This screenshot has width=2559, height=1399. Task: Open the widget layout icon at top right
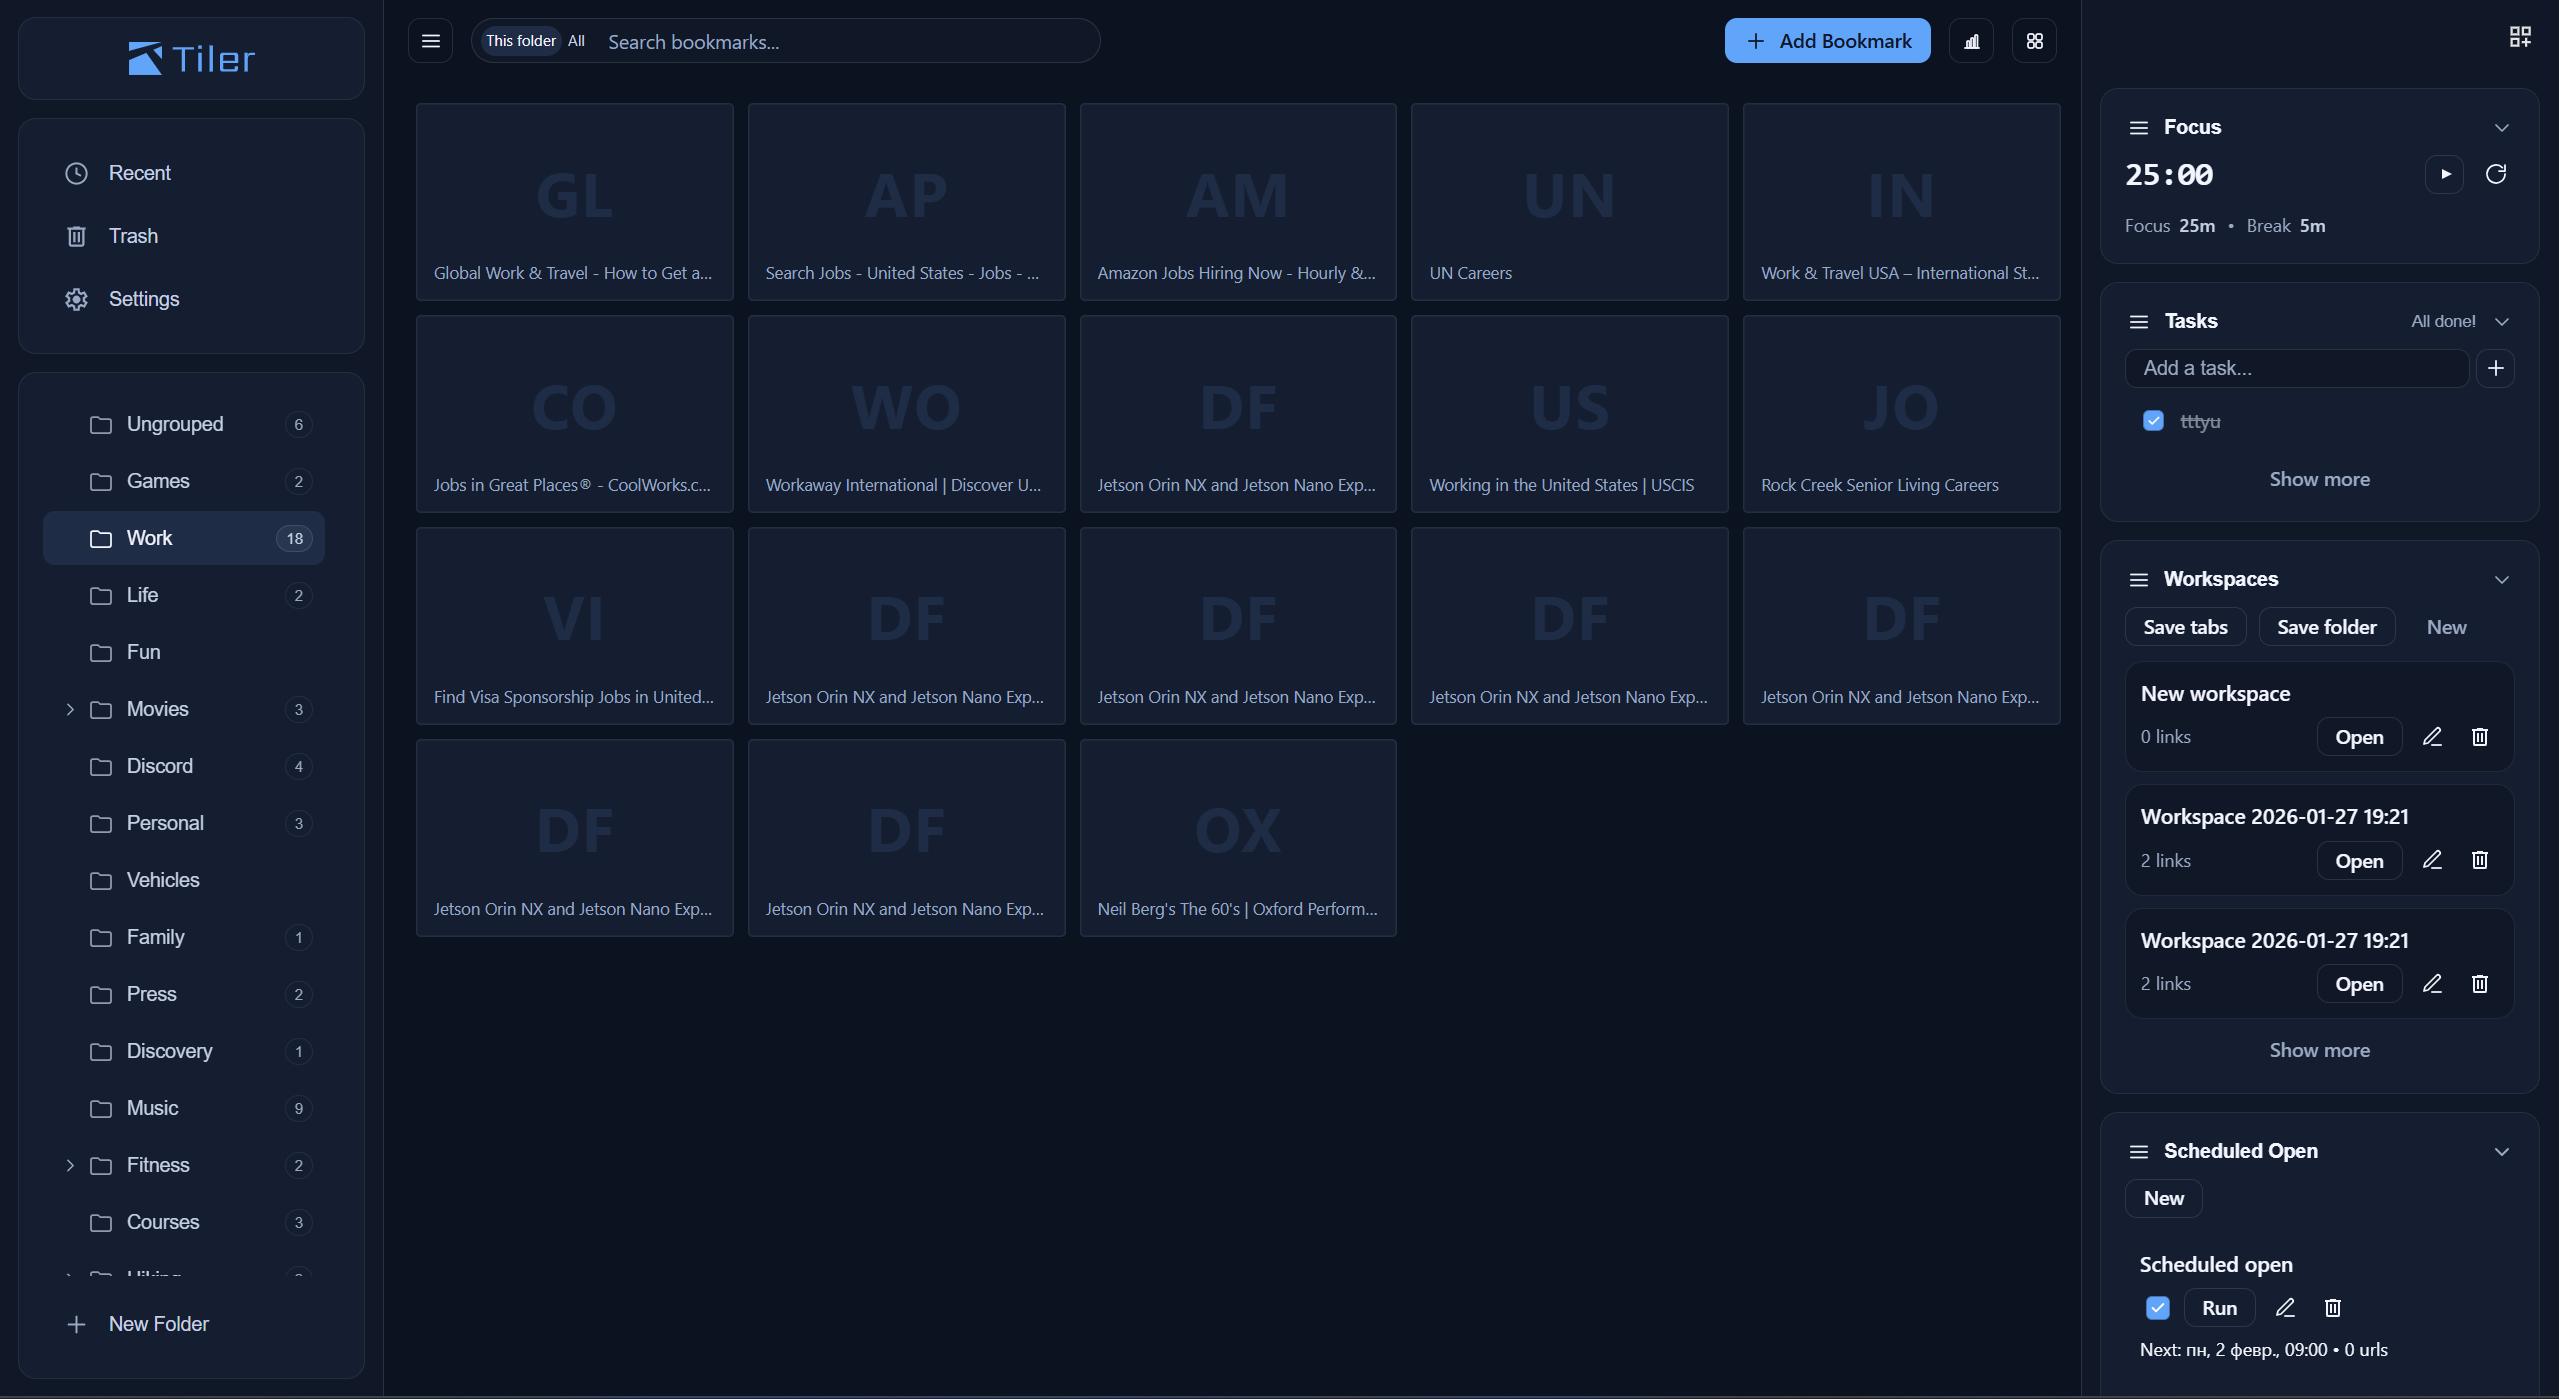pyautogui.click(x=2518, y=36)
